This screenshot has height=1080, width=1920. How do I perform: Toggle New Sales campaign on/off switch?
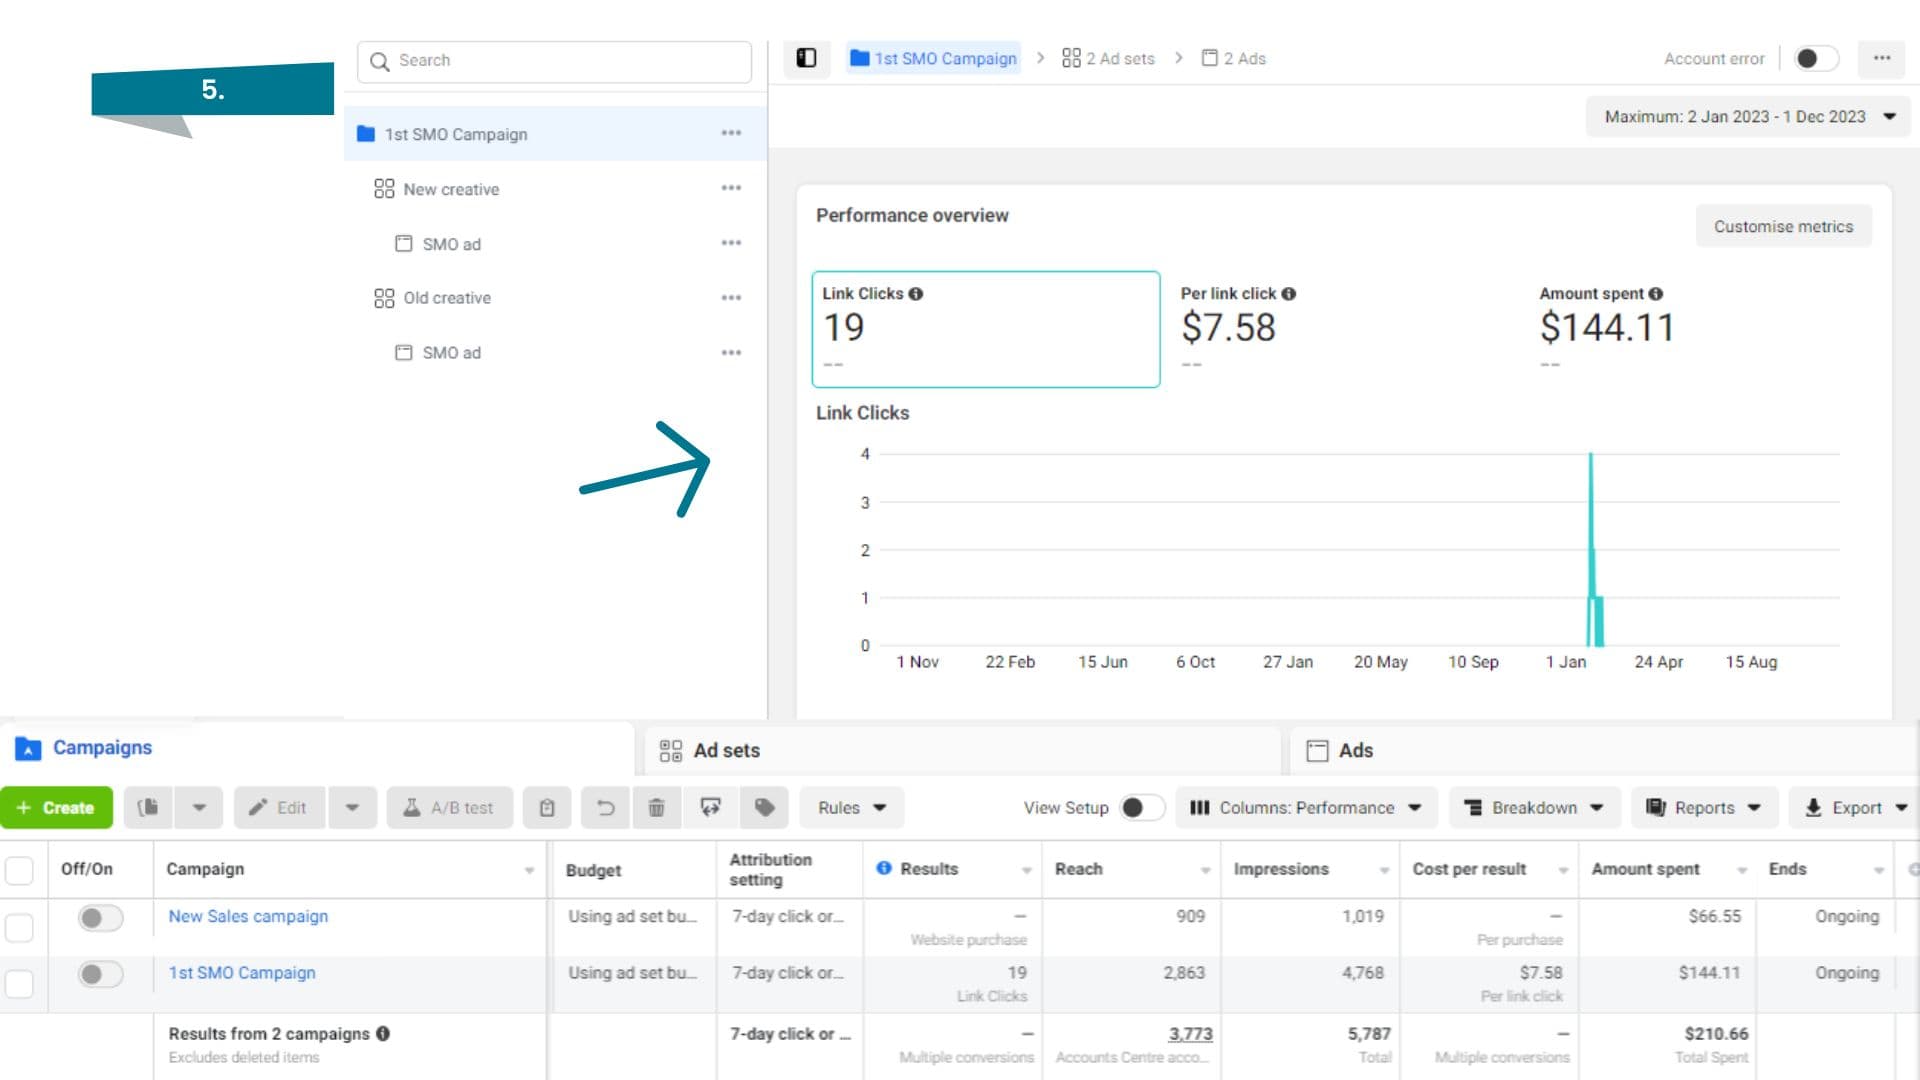100,917
